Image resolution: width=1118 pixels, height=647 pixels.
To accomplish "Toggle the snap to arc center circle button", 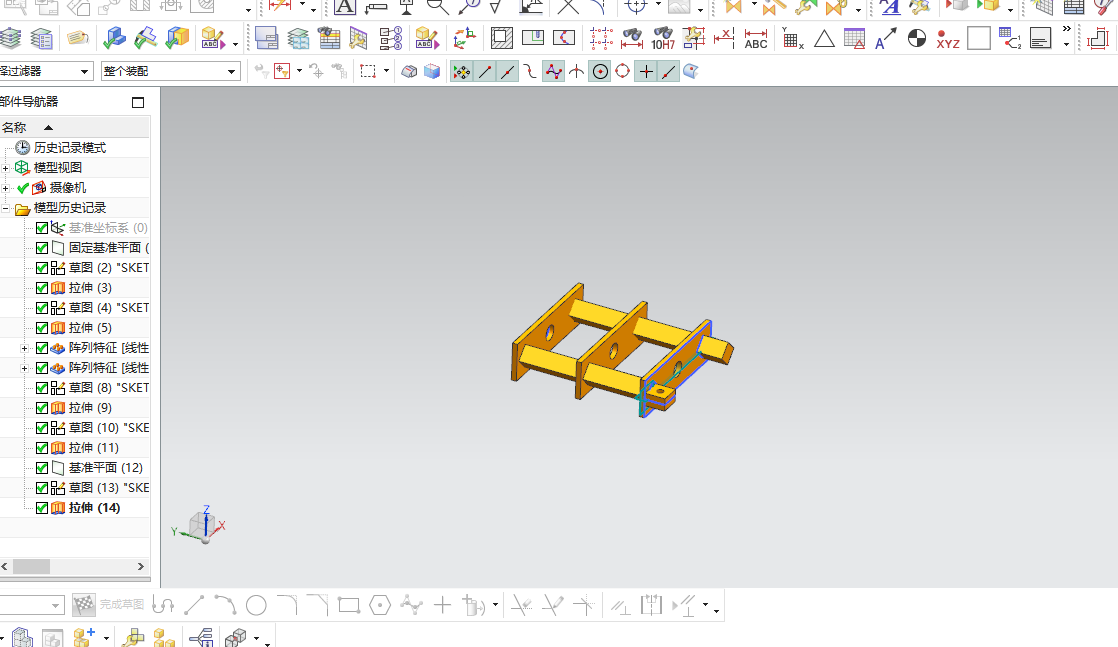I will pos(600,71).
